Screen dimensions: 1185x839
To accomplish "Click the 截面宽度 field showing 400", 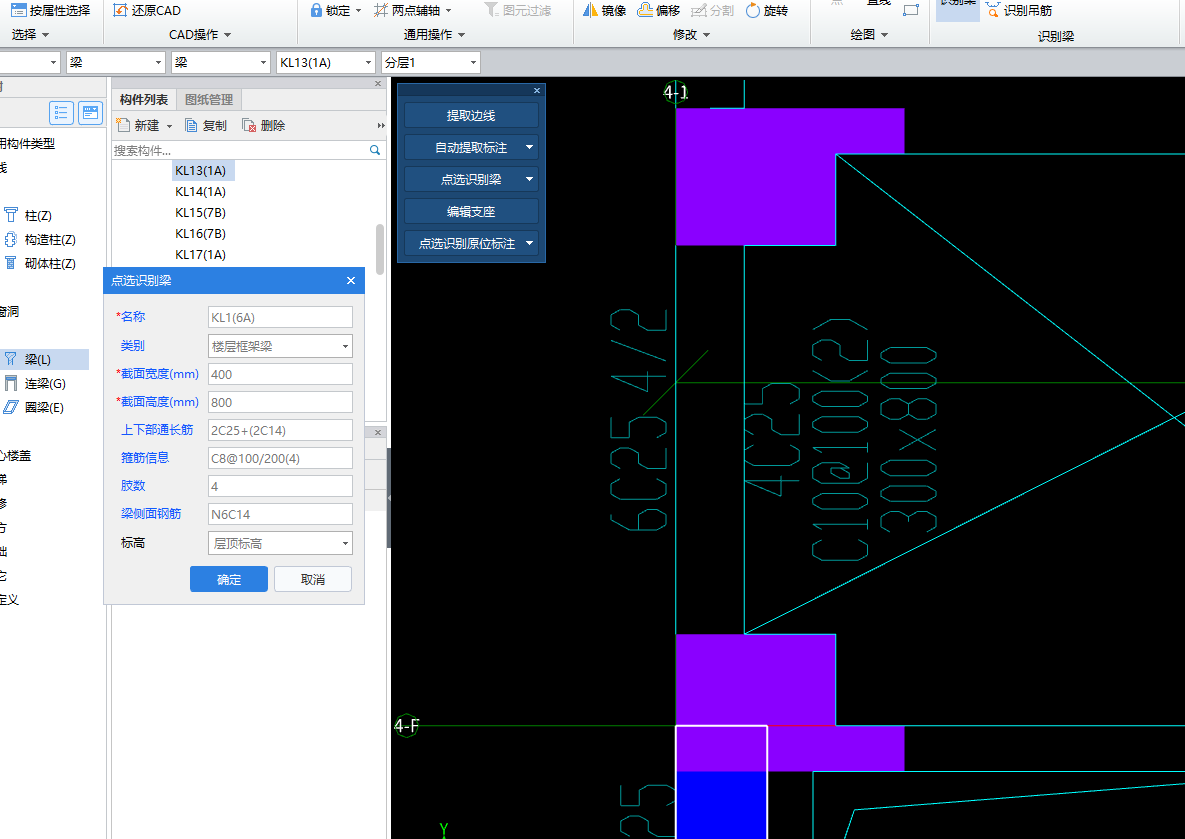I will click(x=280, y=374).
